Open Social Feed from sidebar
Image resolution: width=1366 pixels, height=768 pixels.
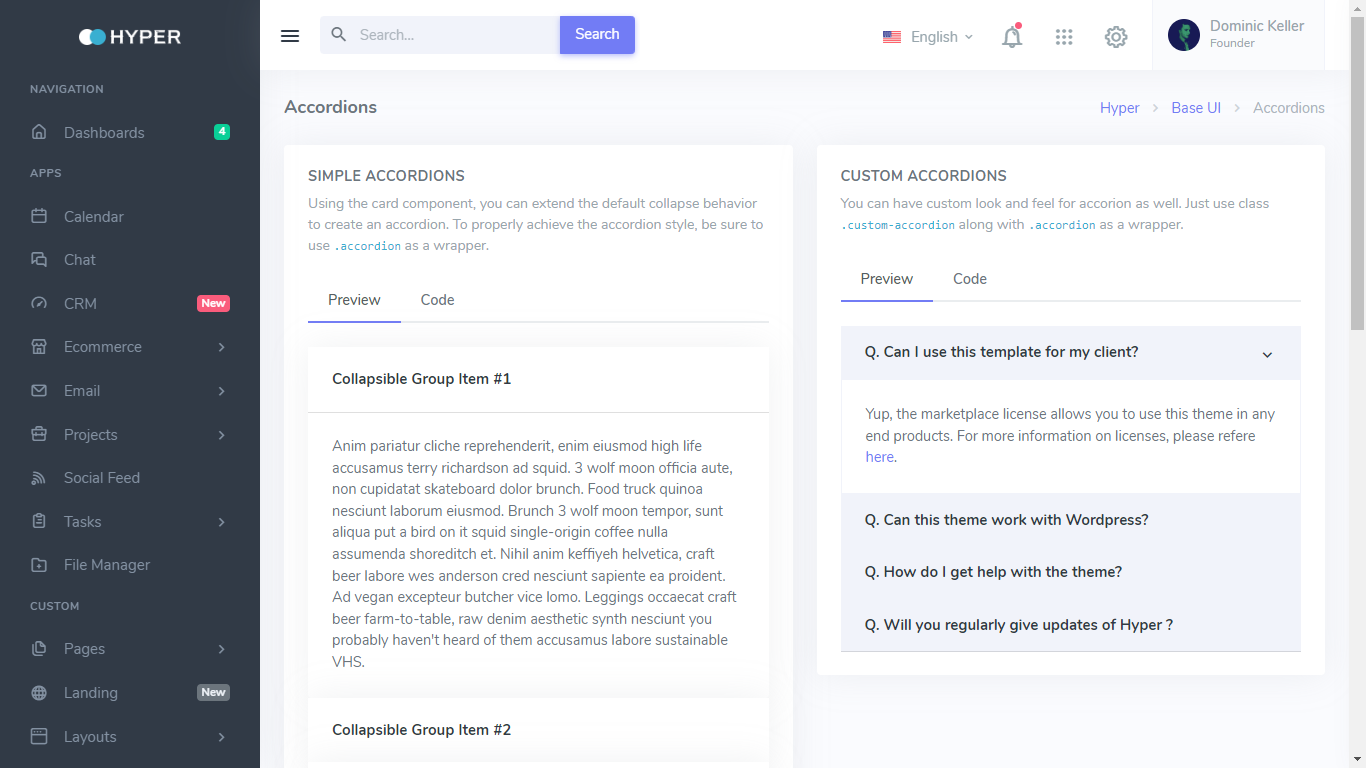101,478
